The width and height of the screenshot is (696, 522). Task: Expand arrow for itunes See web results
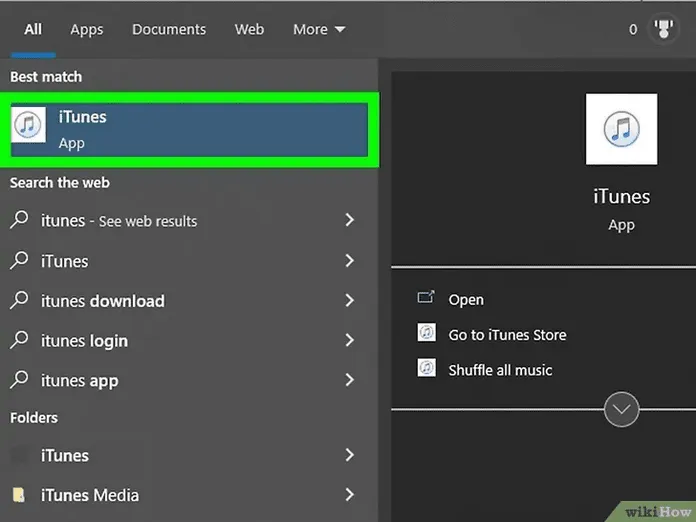pos(349,220)
